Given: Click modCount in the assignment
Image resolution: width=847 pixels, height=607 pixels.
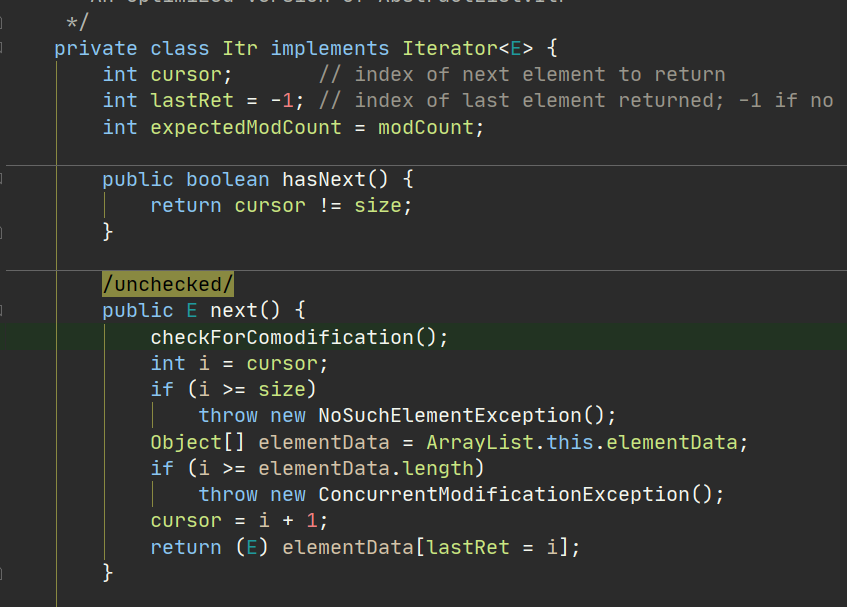Looking at the screenshot, I should click(x=425, y=127).
